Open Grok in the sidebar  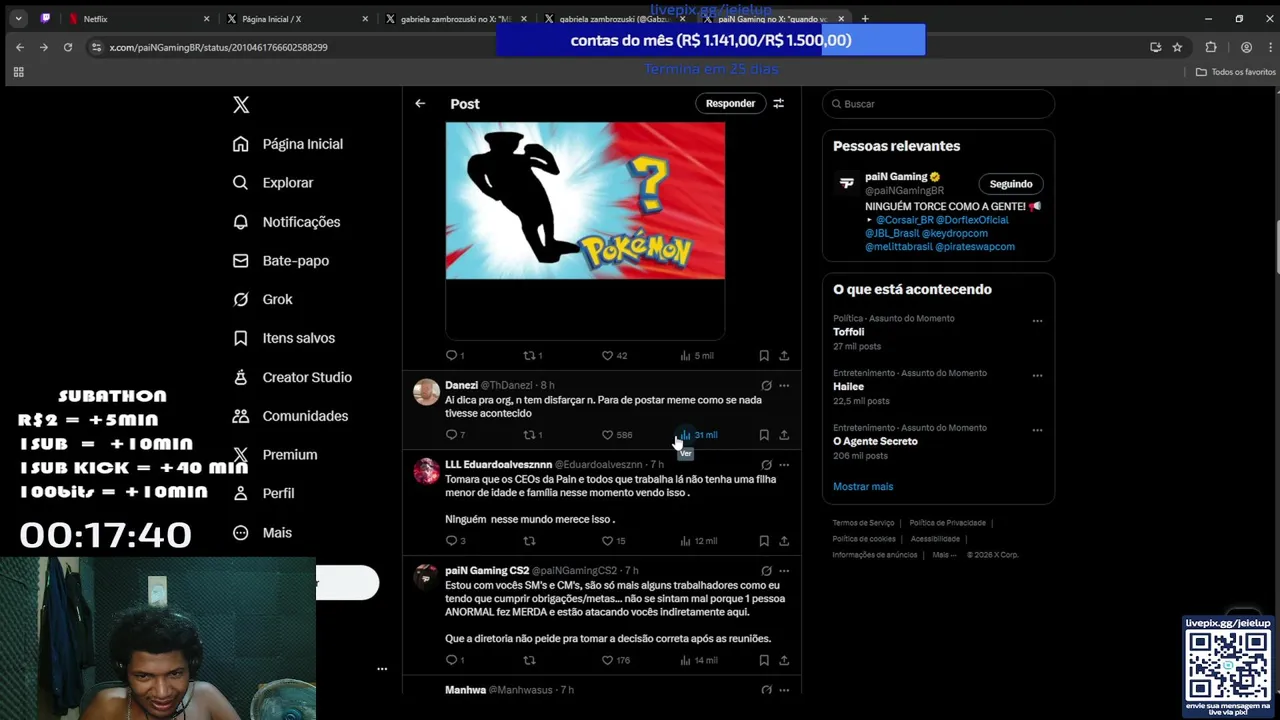coord(262,299)
